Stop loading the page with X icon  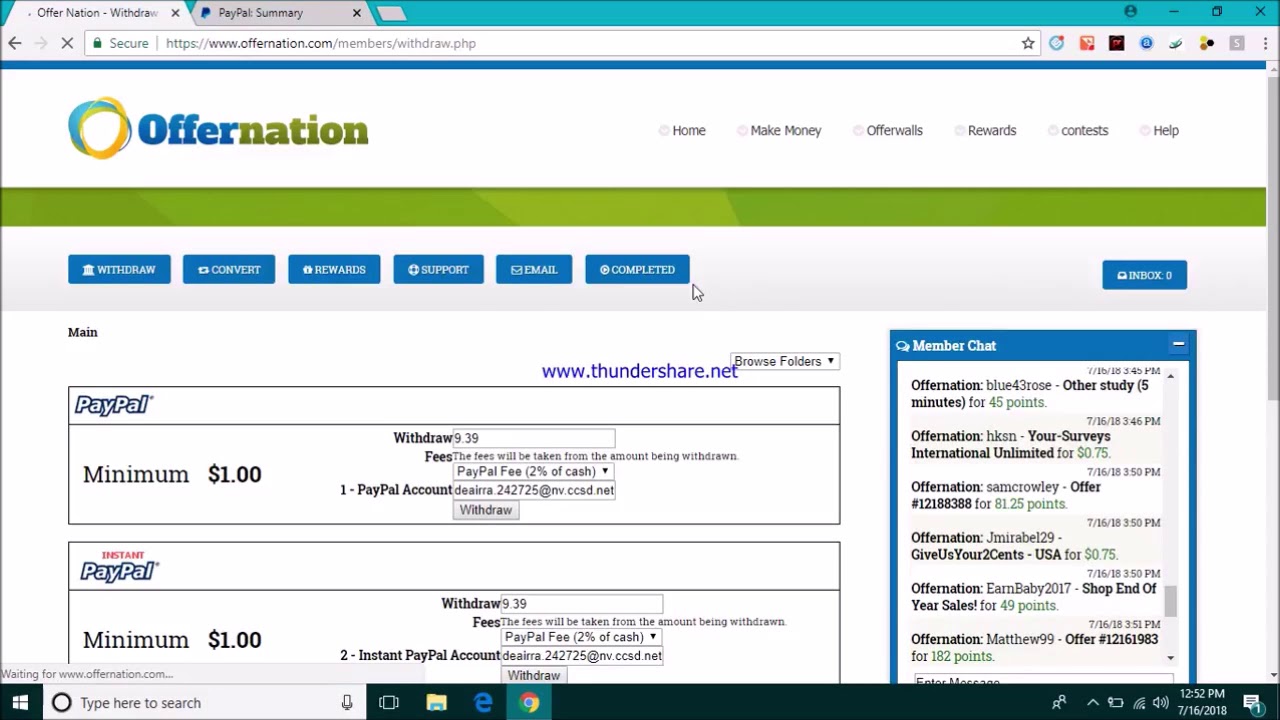67,43
